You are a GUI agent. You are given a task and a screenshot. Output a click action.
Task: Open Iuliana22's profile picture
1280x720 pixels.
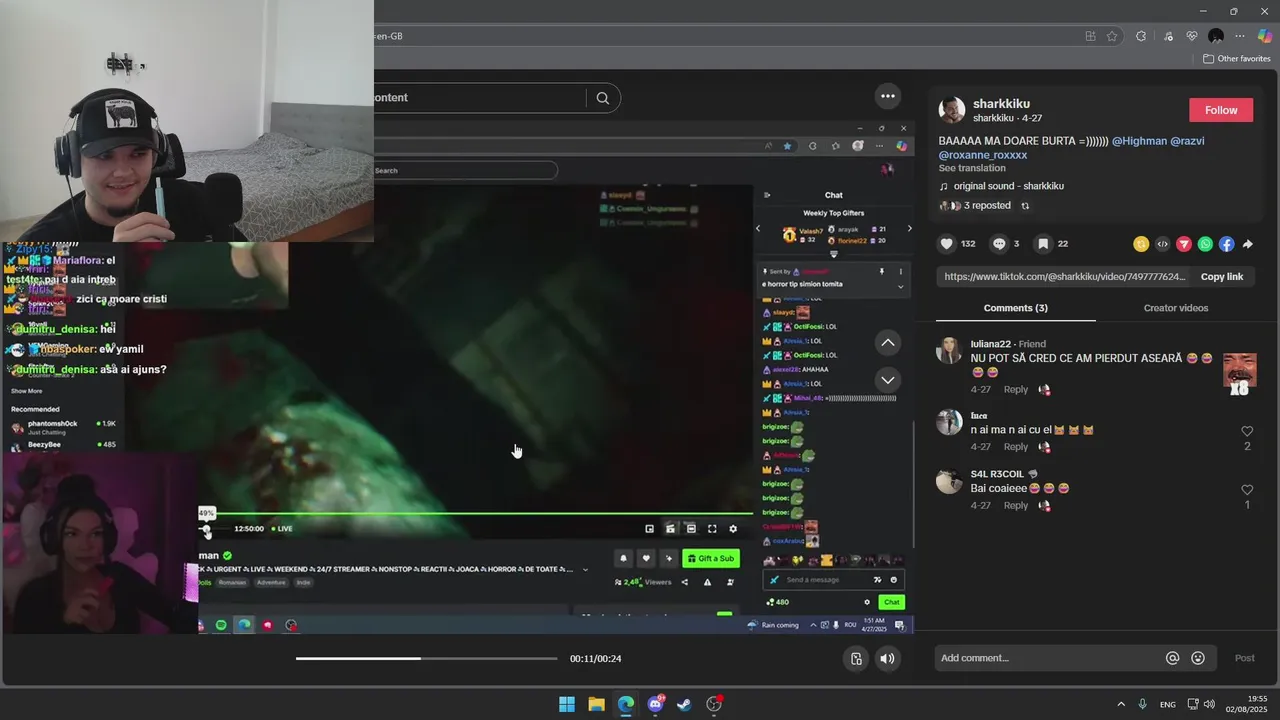(949, 350)
